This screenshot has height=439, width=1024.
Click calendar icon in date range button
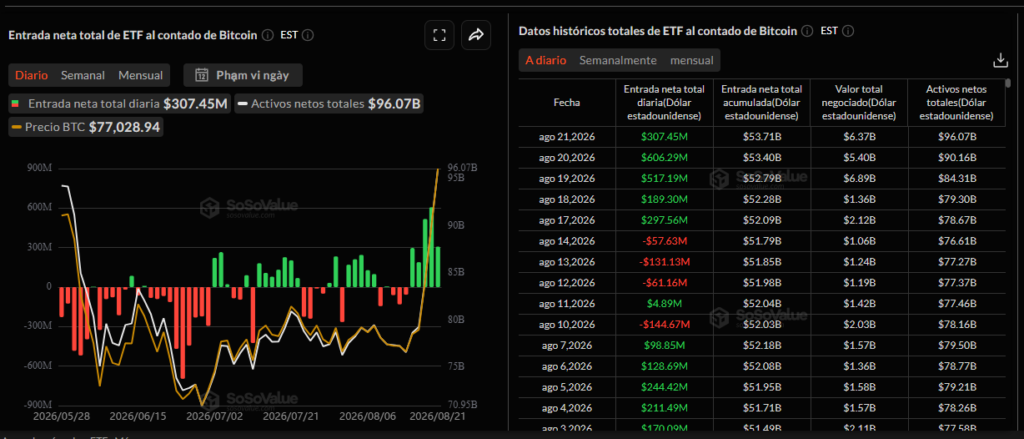(202, 74)
